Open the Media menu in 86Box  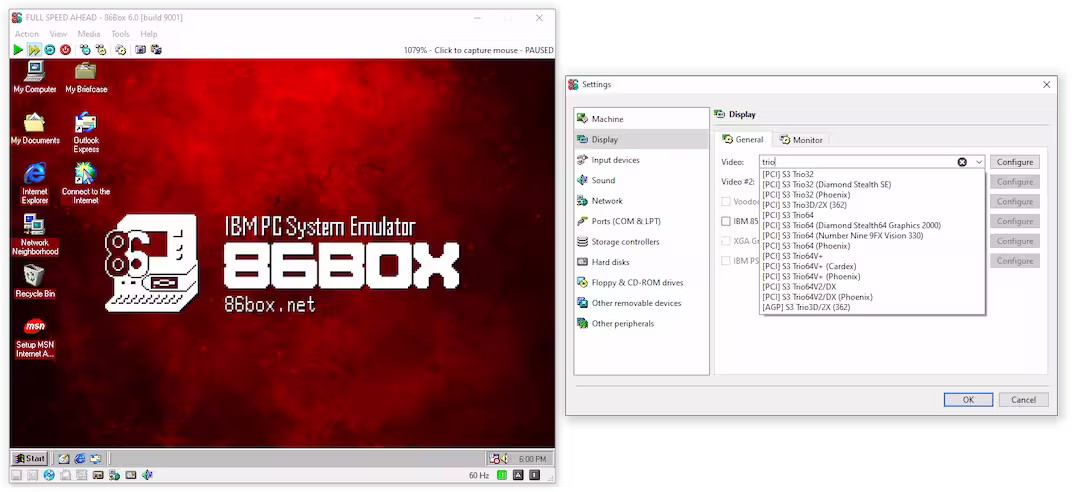[x=89, y=34]
